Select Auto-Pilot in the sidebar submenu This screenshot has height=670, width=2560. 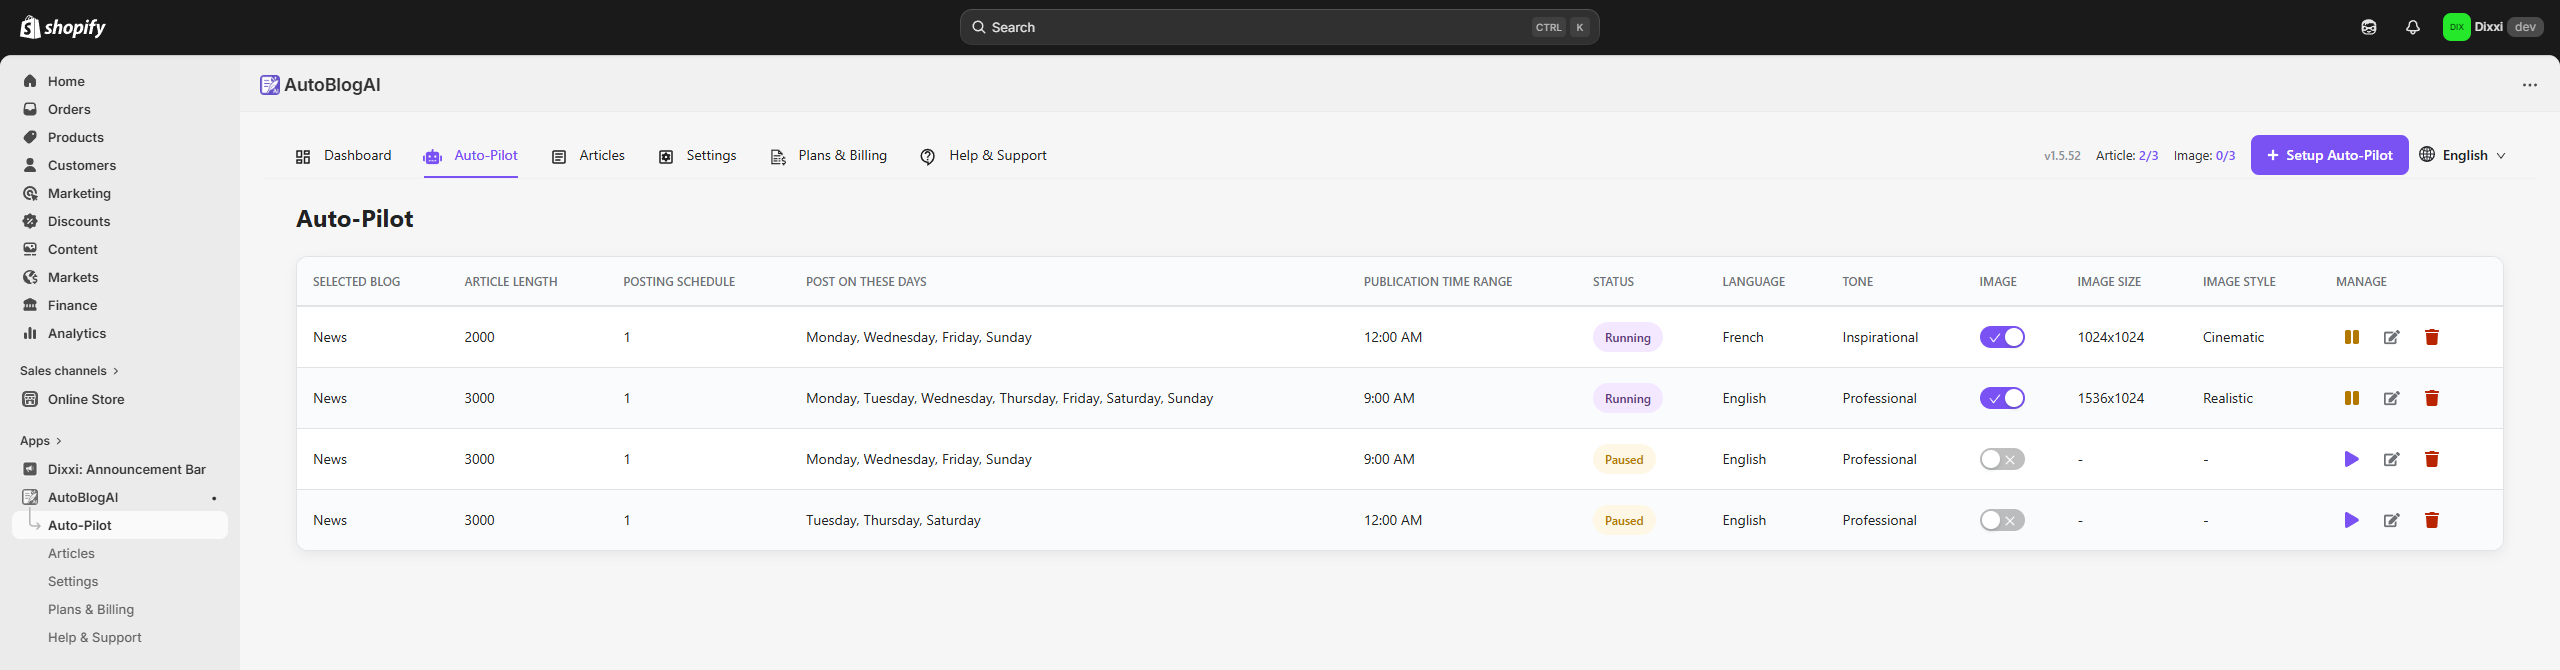[120, 525]
